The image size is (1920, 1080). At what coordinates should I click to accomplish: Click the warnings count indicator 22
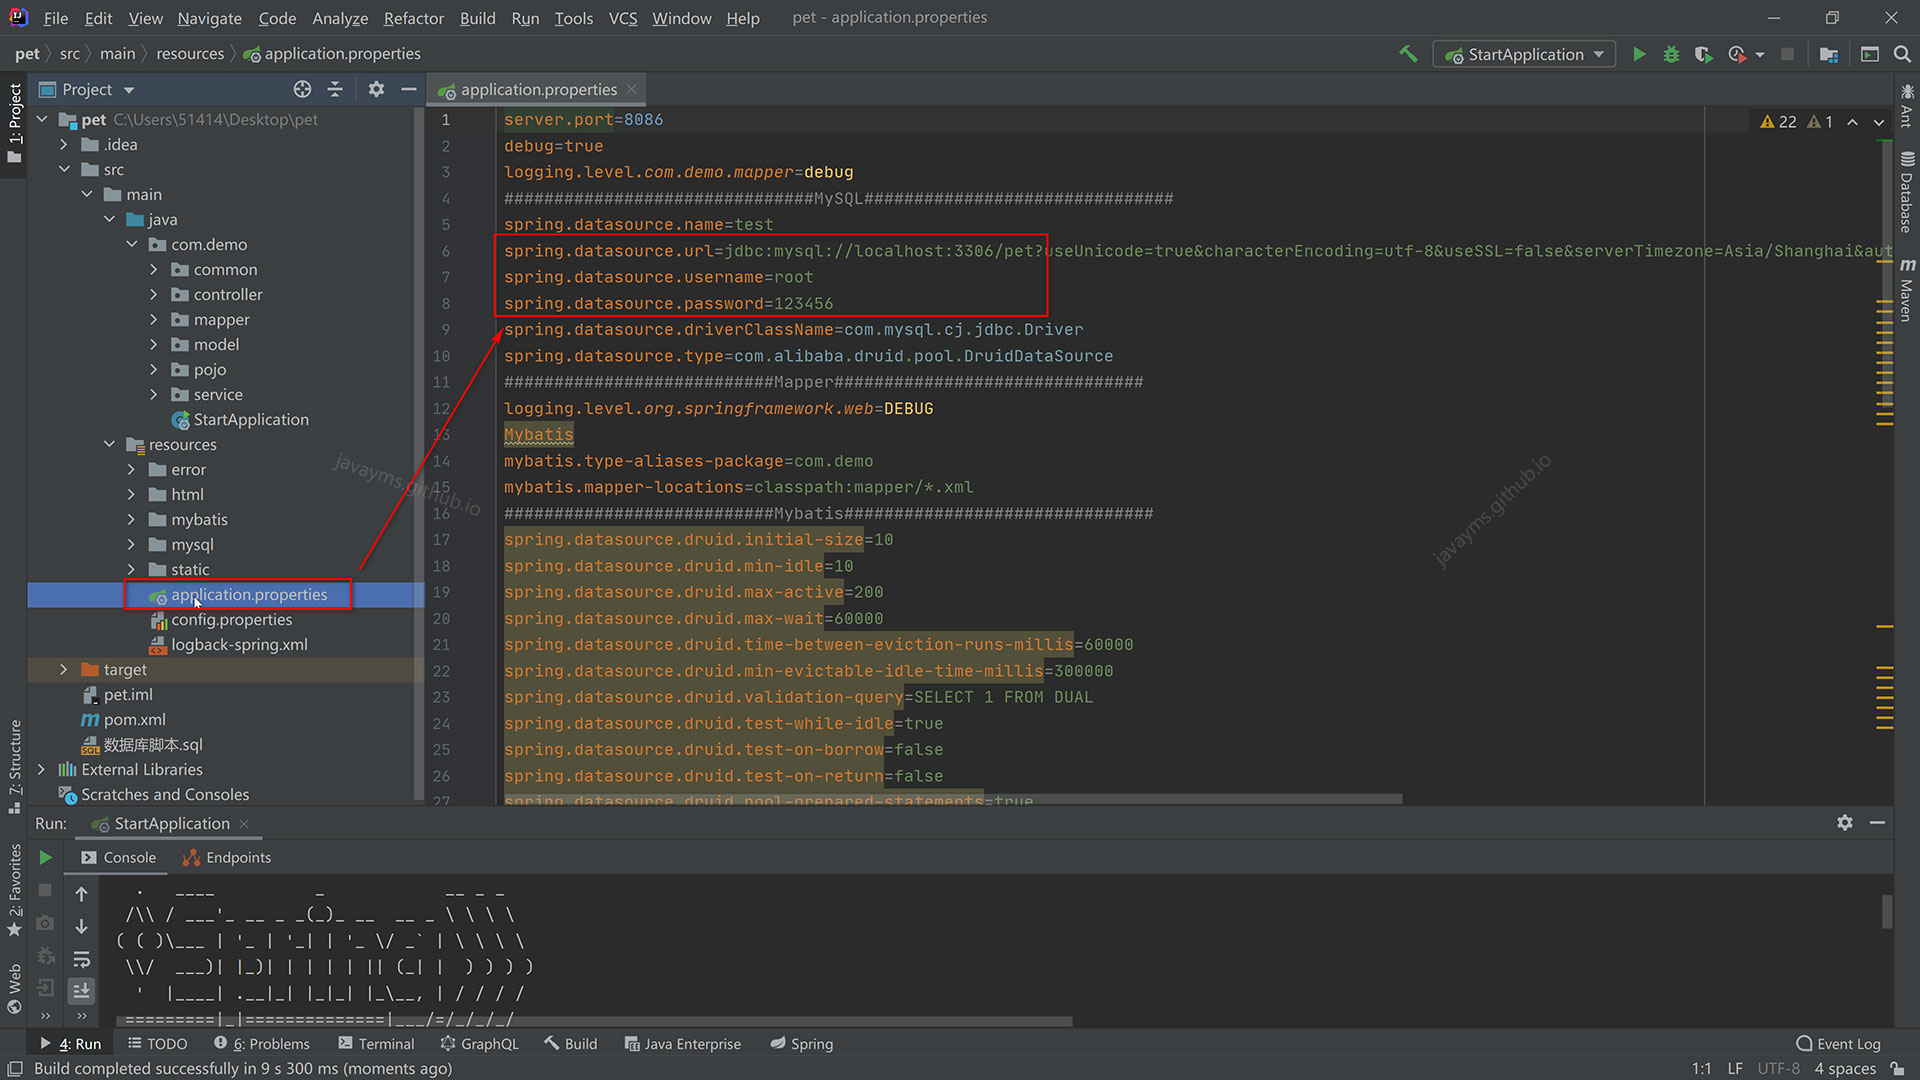pyautogui.click(x=1778, y=122)
